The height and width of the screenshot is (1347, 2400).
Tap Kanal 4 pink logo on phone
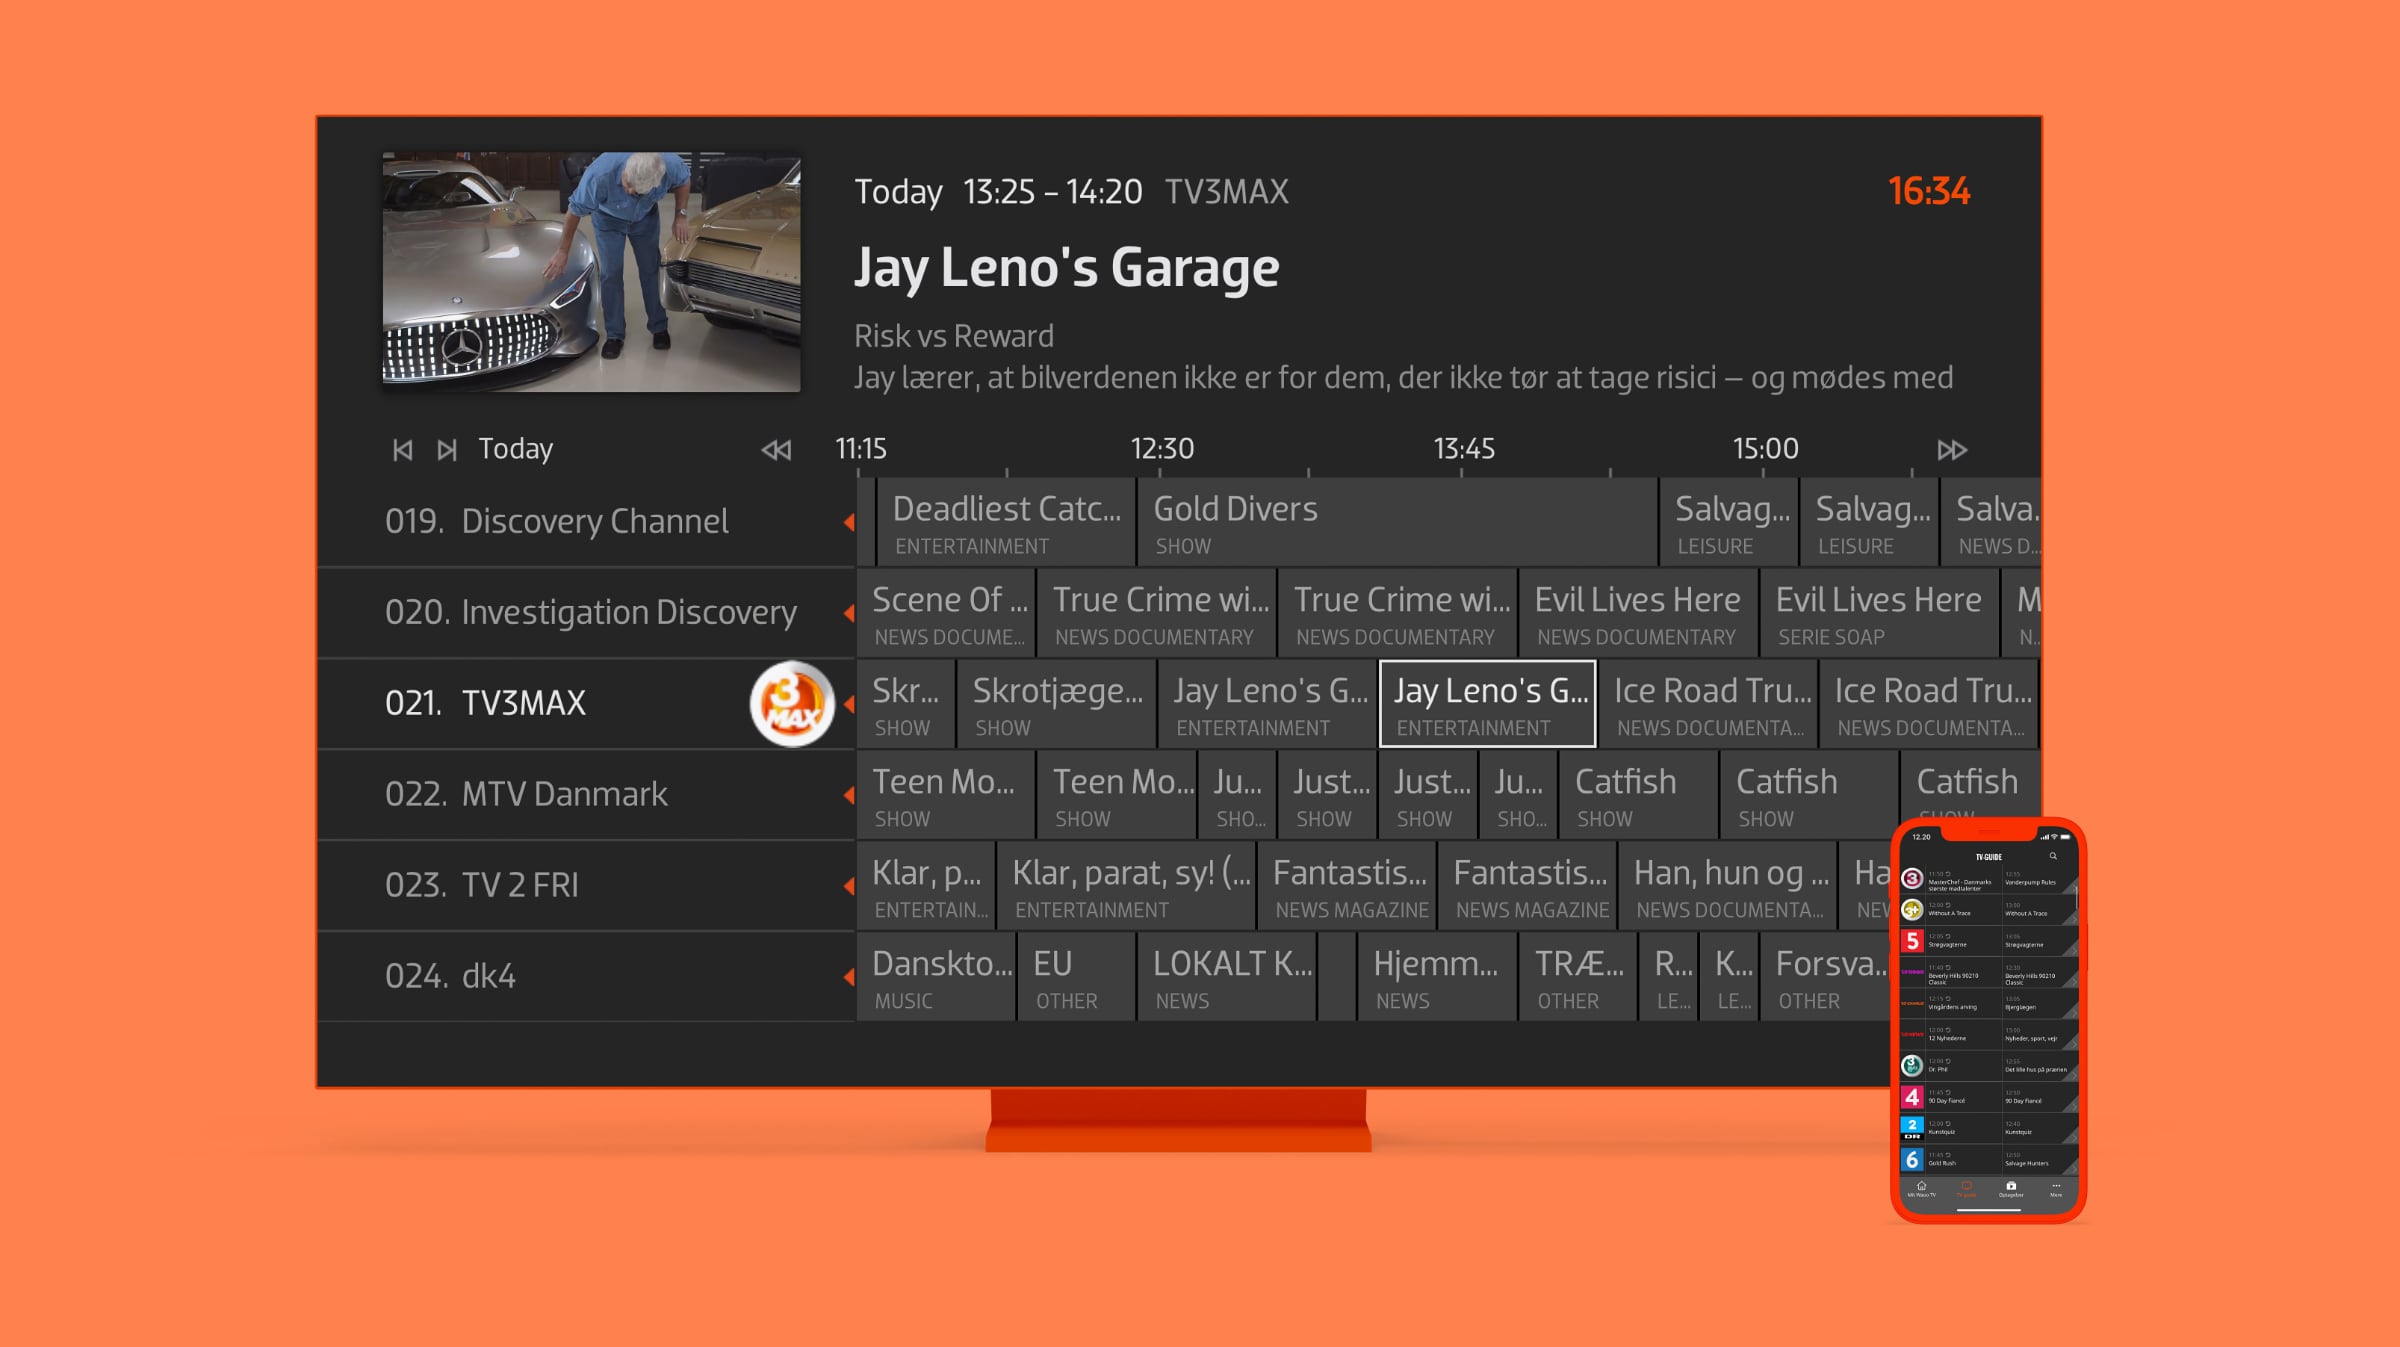(x=1912, y=1097)
